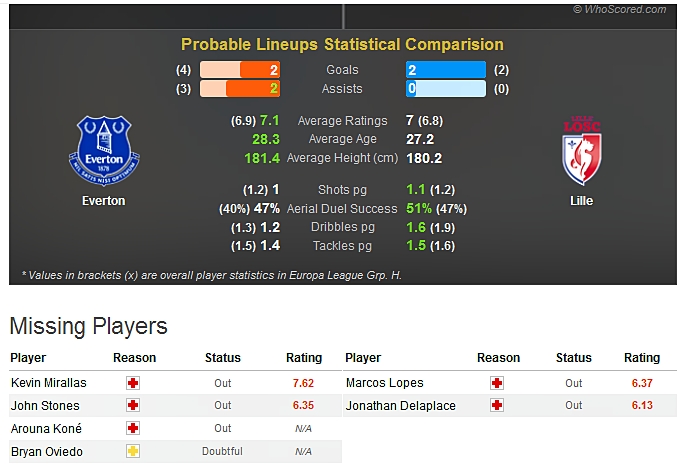Click John Stones injury cross icon
Screen dimensions: 678x471
[x=133, y=405]
